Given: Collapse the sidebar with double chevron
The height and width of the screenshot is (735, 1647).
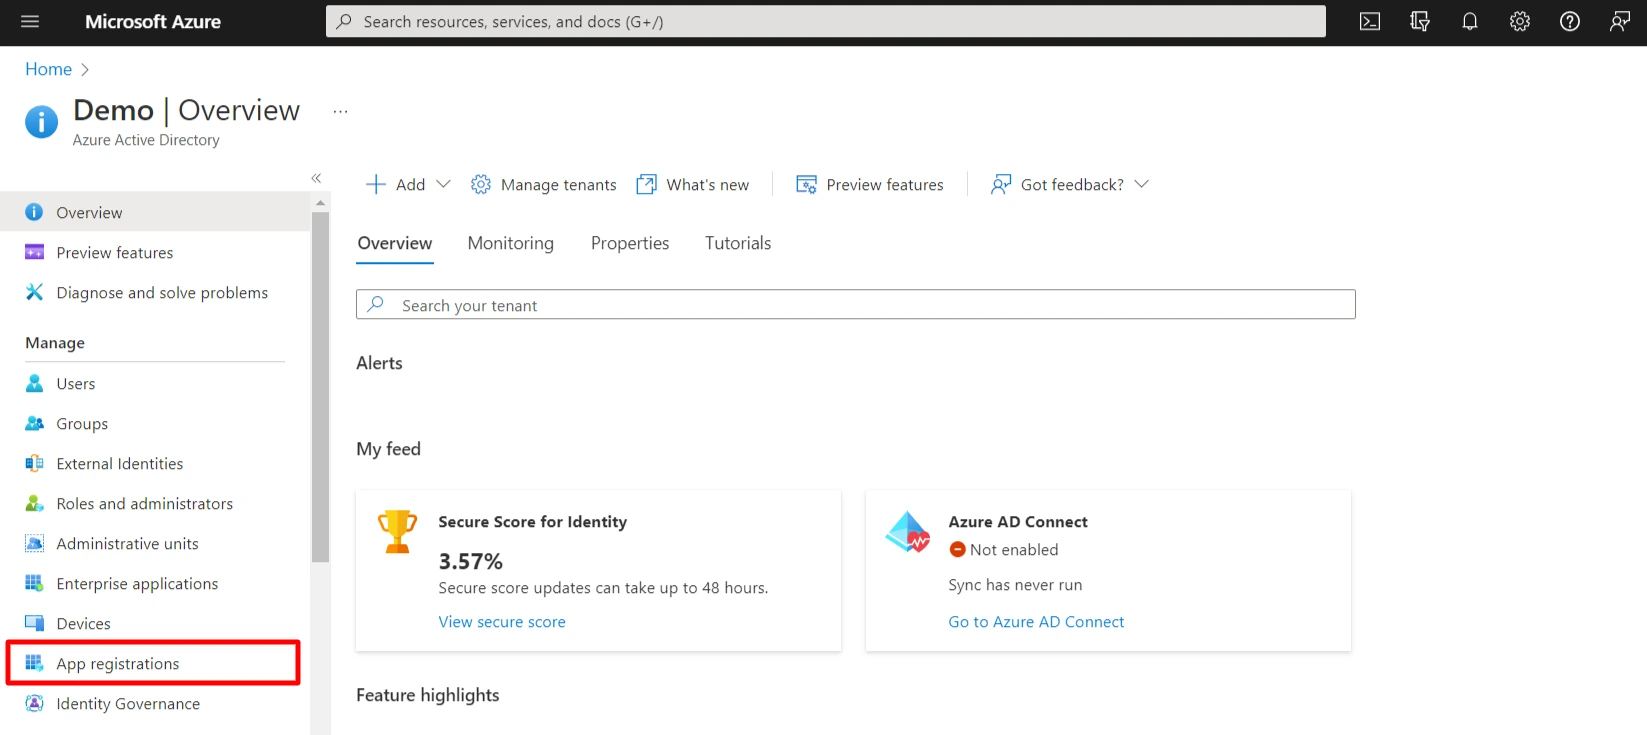Looking at the screenshot, I should [x=316, y=178].
